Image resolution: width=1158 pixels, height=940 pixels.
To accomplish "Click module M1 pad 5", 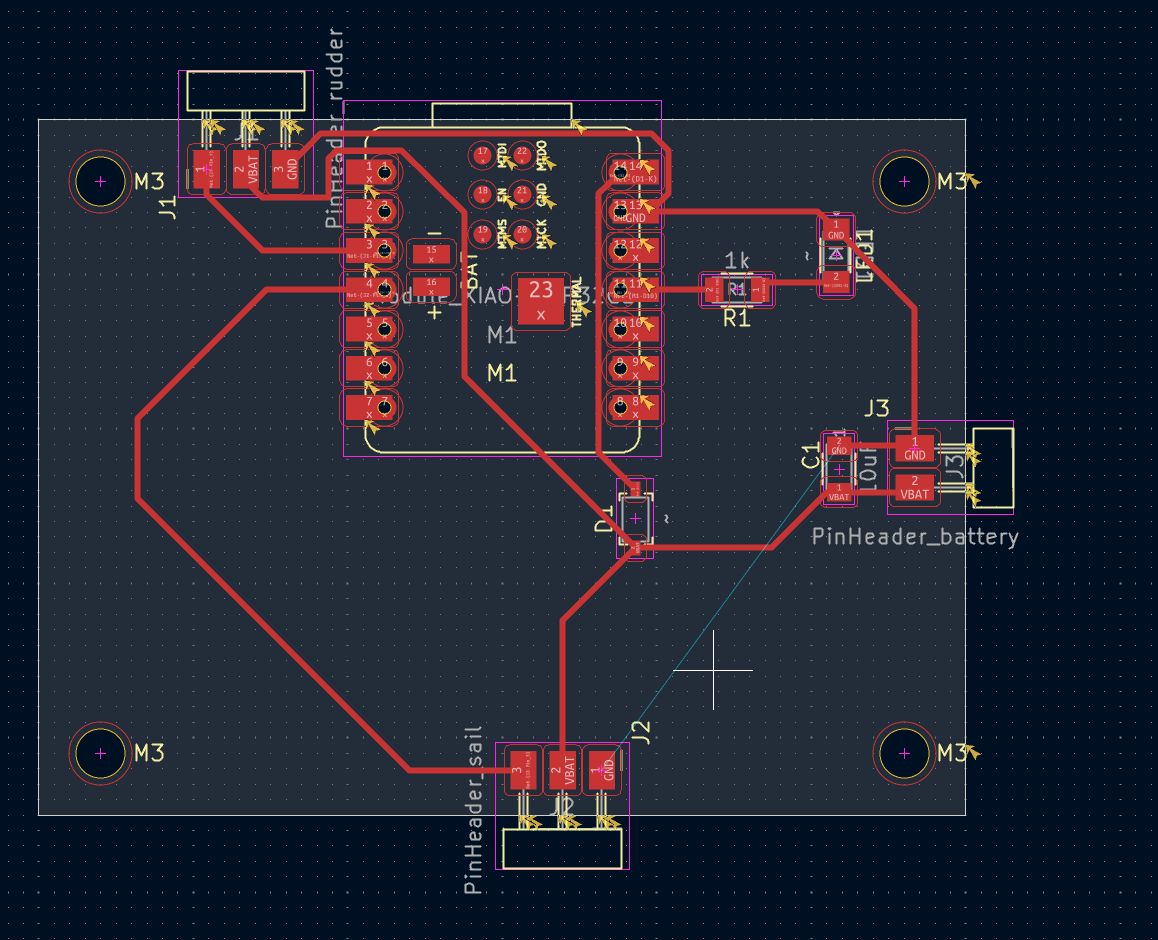I will point(371,329).
